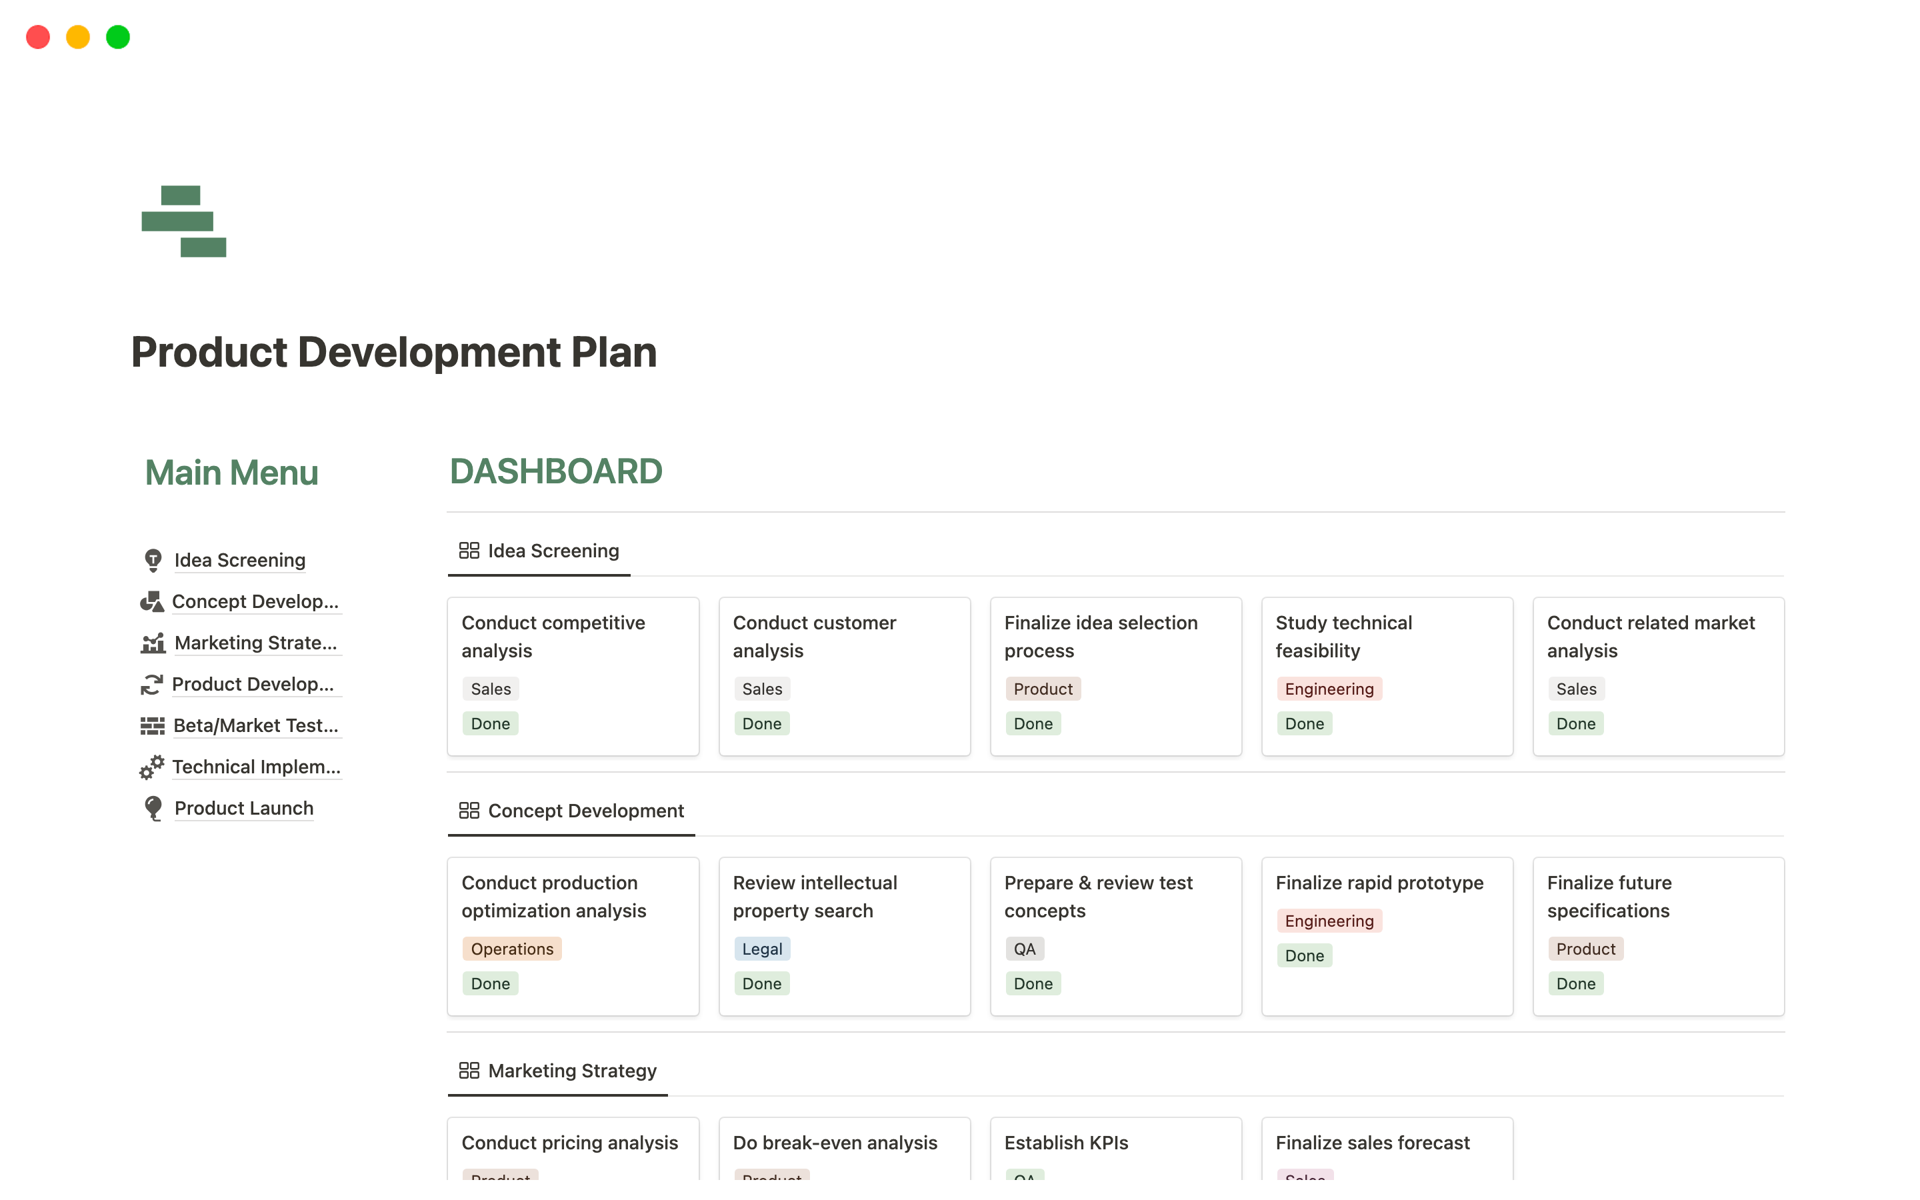This screenshot has width=1920, height=1200.
Task: Click the Beta/Market Testing table icon
Action: coord(152,725)
